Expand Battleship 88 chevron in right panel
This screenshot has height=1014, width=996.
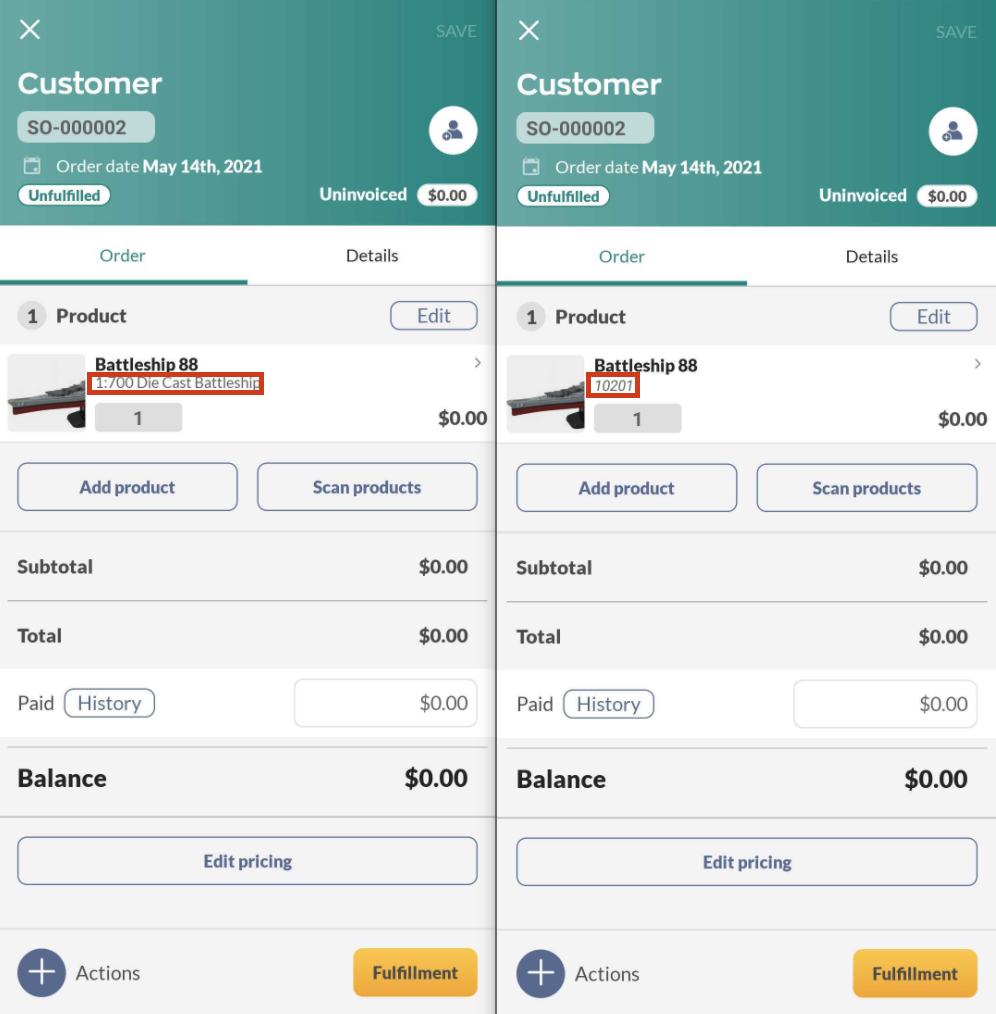click(x=977, y=364)
